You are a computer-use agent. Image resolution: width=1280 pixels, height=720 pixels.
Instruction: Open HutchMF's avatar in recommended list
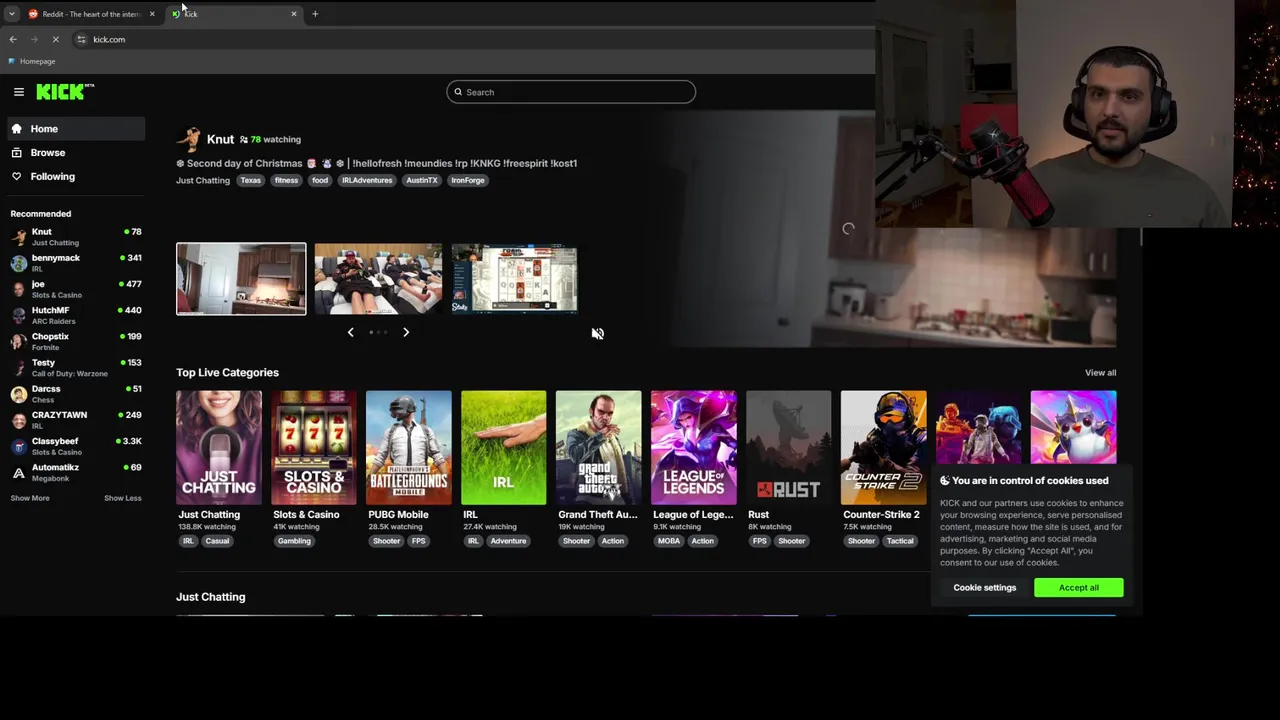click(x=19, y=315)
